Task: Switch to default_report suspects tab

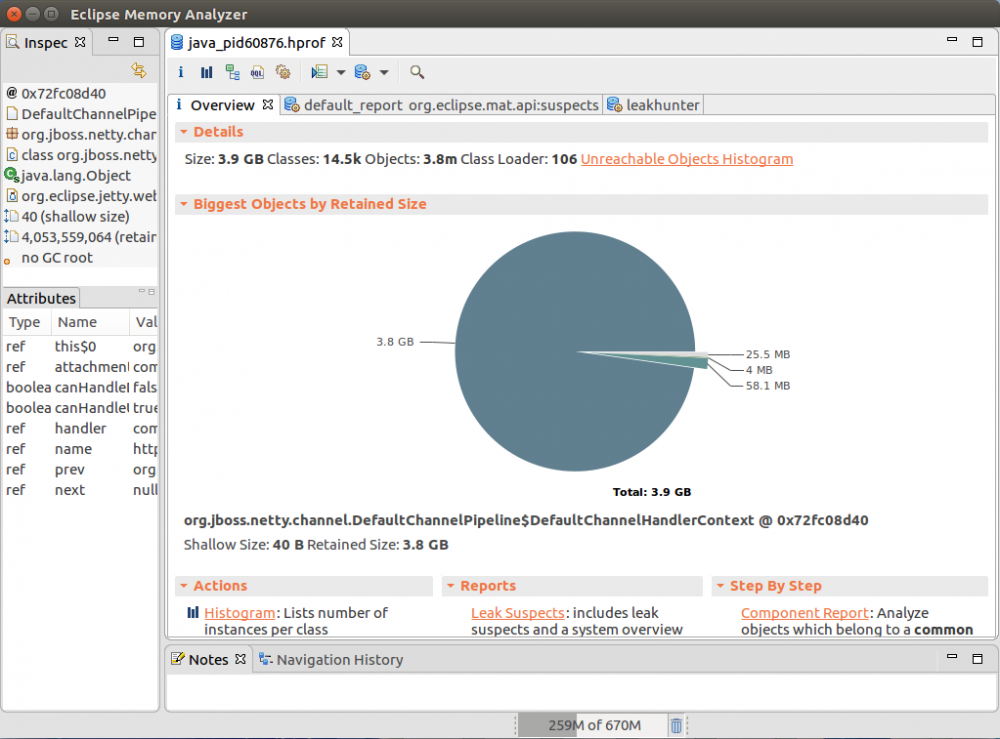Action: click(442, 105)
